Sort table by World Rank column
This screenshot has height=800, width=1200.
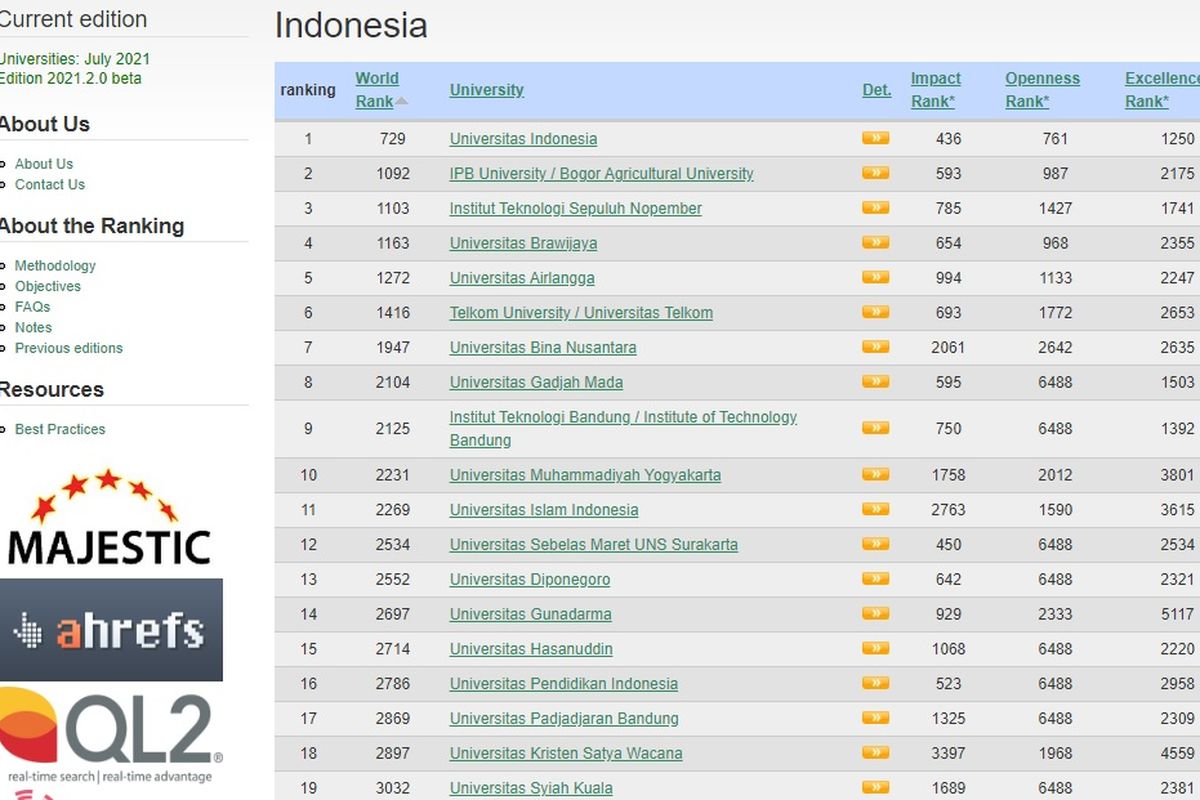point(377,90)
